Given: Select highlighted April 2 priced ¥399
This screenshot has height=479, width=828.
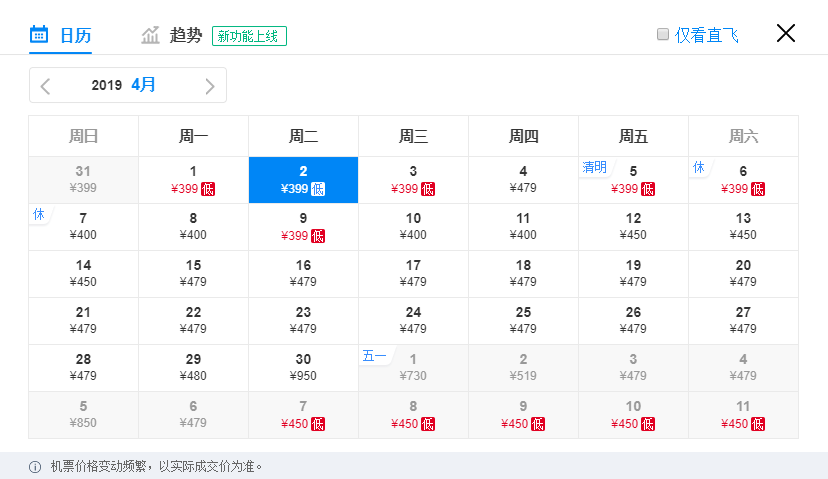Looking at the screenshot, I should click(303, 180).
